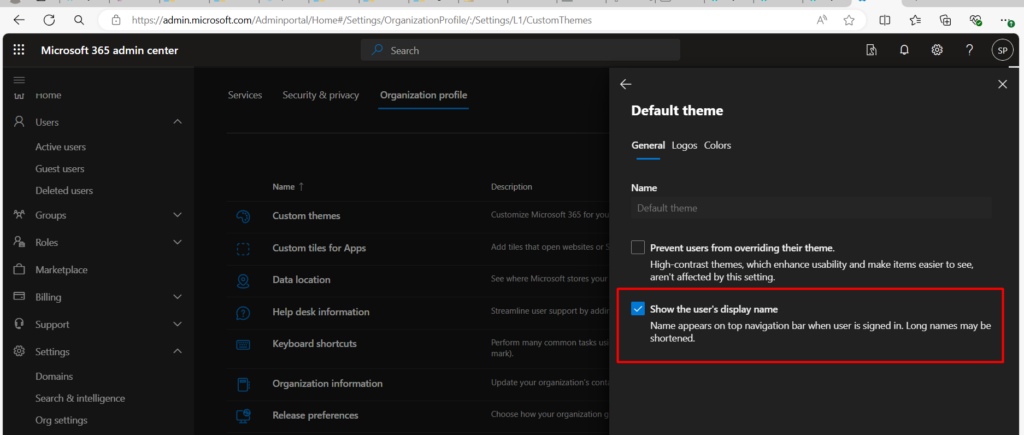This screenshot has width=1024, height=435.
Task: Click the Users person icon in the sidebar
Action: coord(19,122)
